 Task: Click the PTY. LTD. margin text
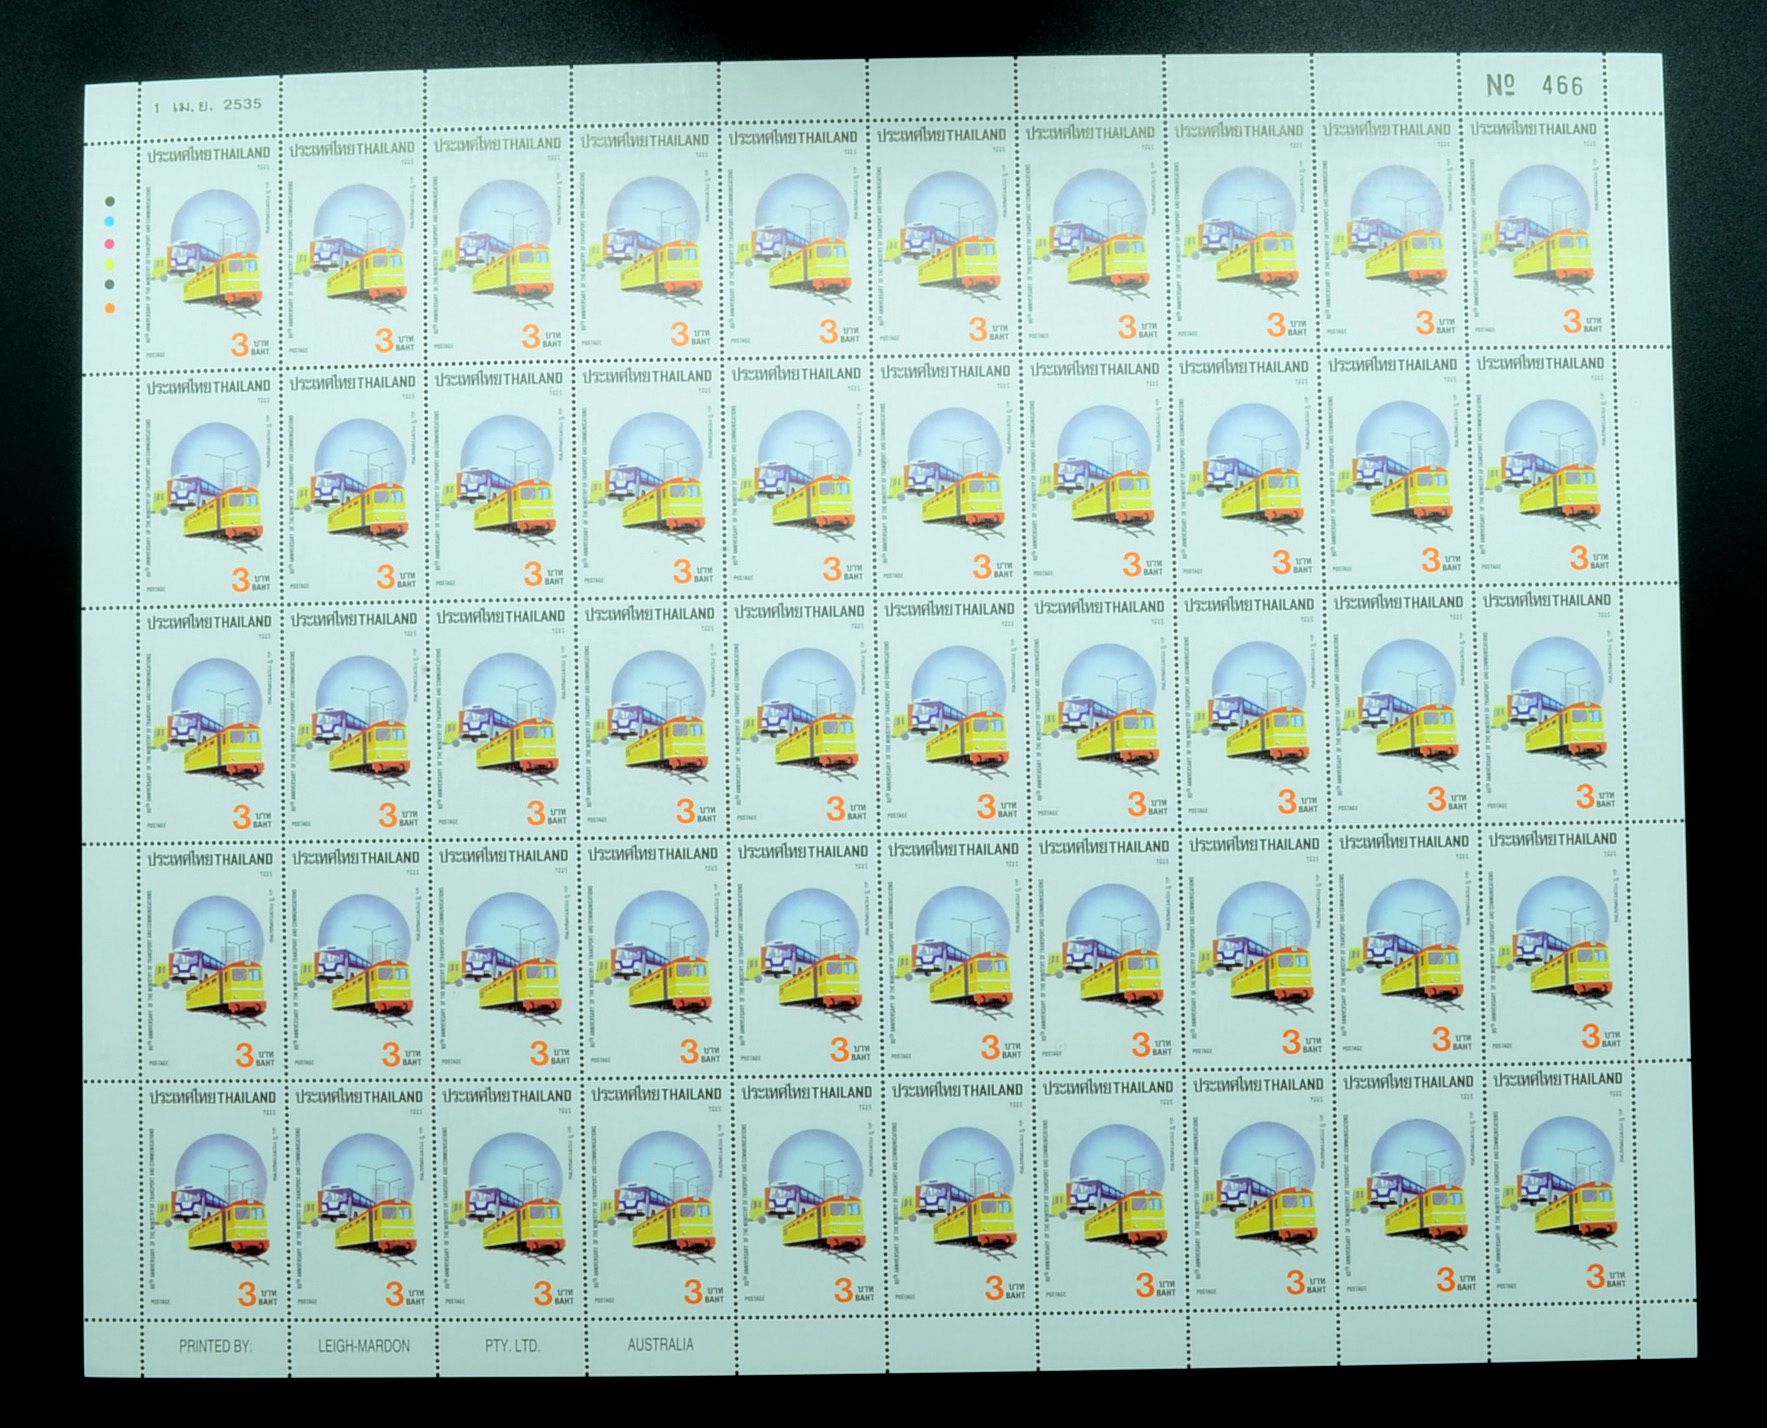(512, 1346)
